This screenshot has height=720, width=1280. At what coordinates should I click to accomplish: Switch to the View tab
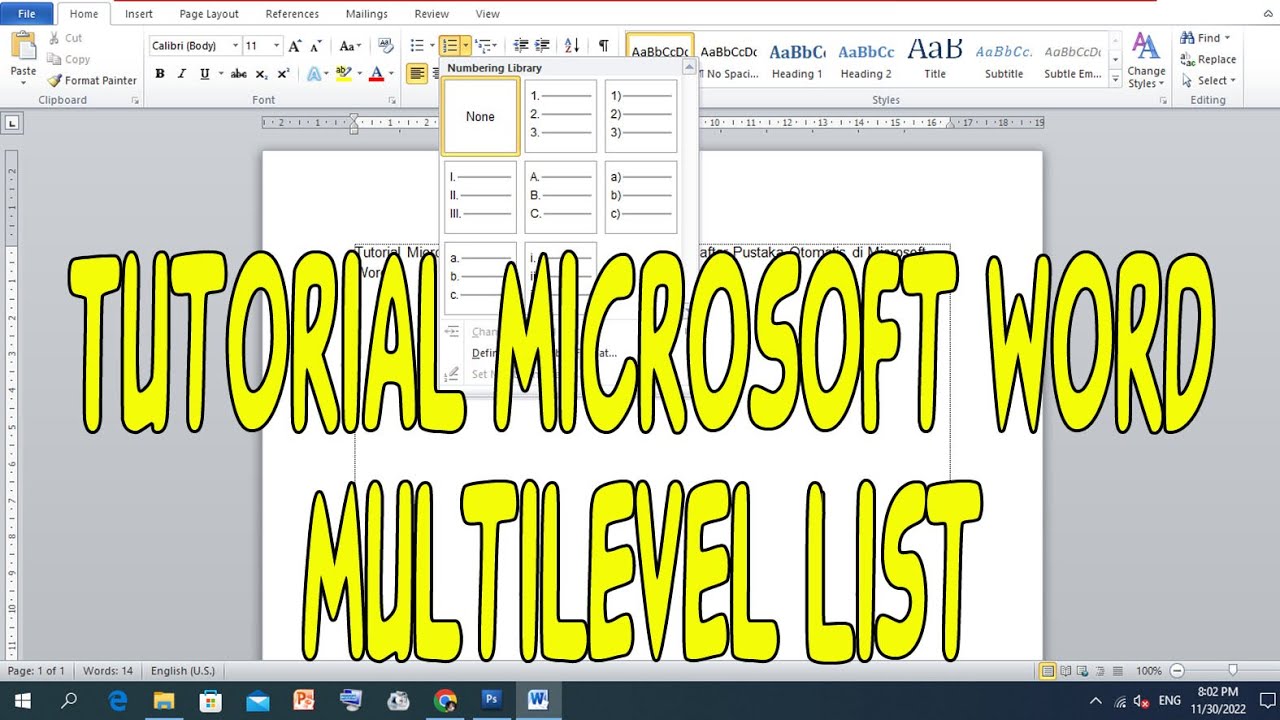[x=487, y=14]
